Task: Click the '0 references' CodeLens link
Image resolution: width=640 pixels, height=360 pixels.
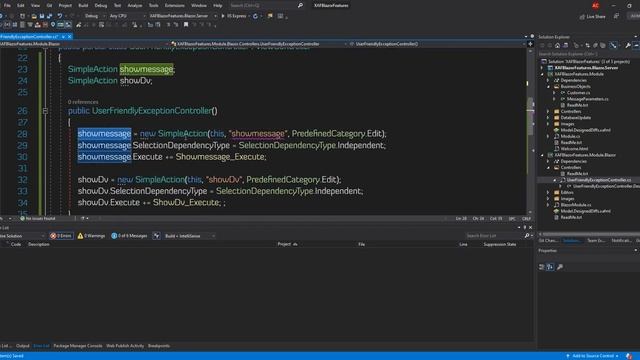Action: tap(83, 102)
